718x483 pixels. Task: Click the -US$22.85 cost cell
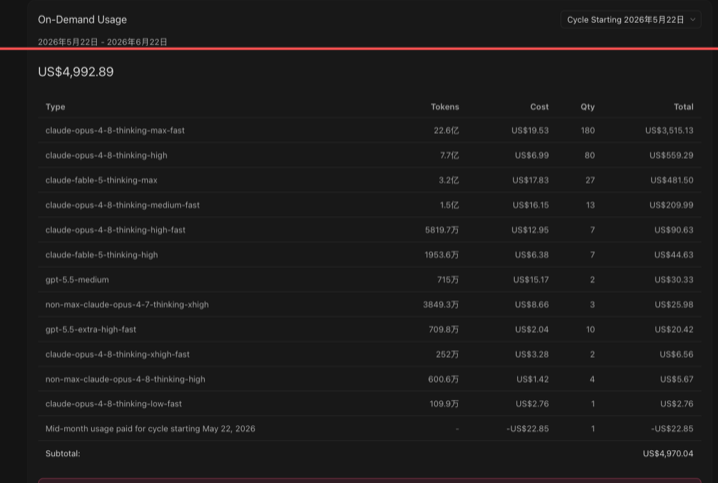[528, 429]
